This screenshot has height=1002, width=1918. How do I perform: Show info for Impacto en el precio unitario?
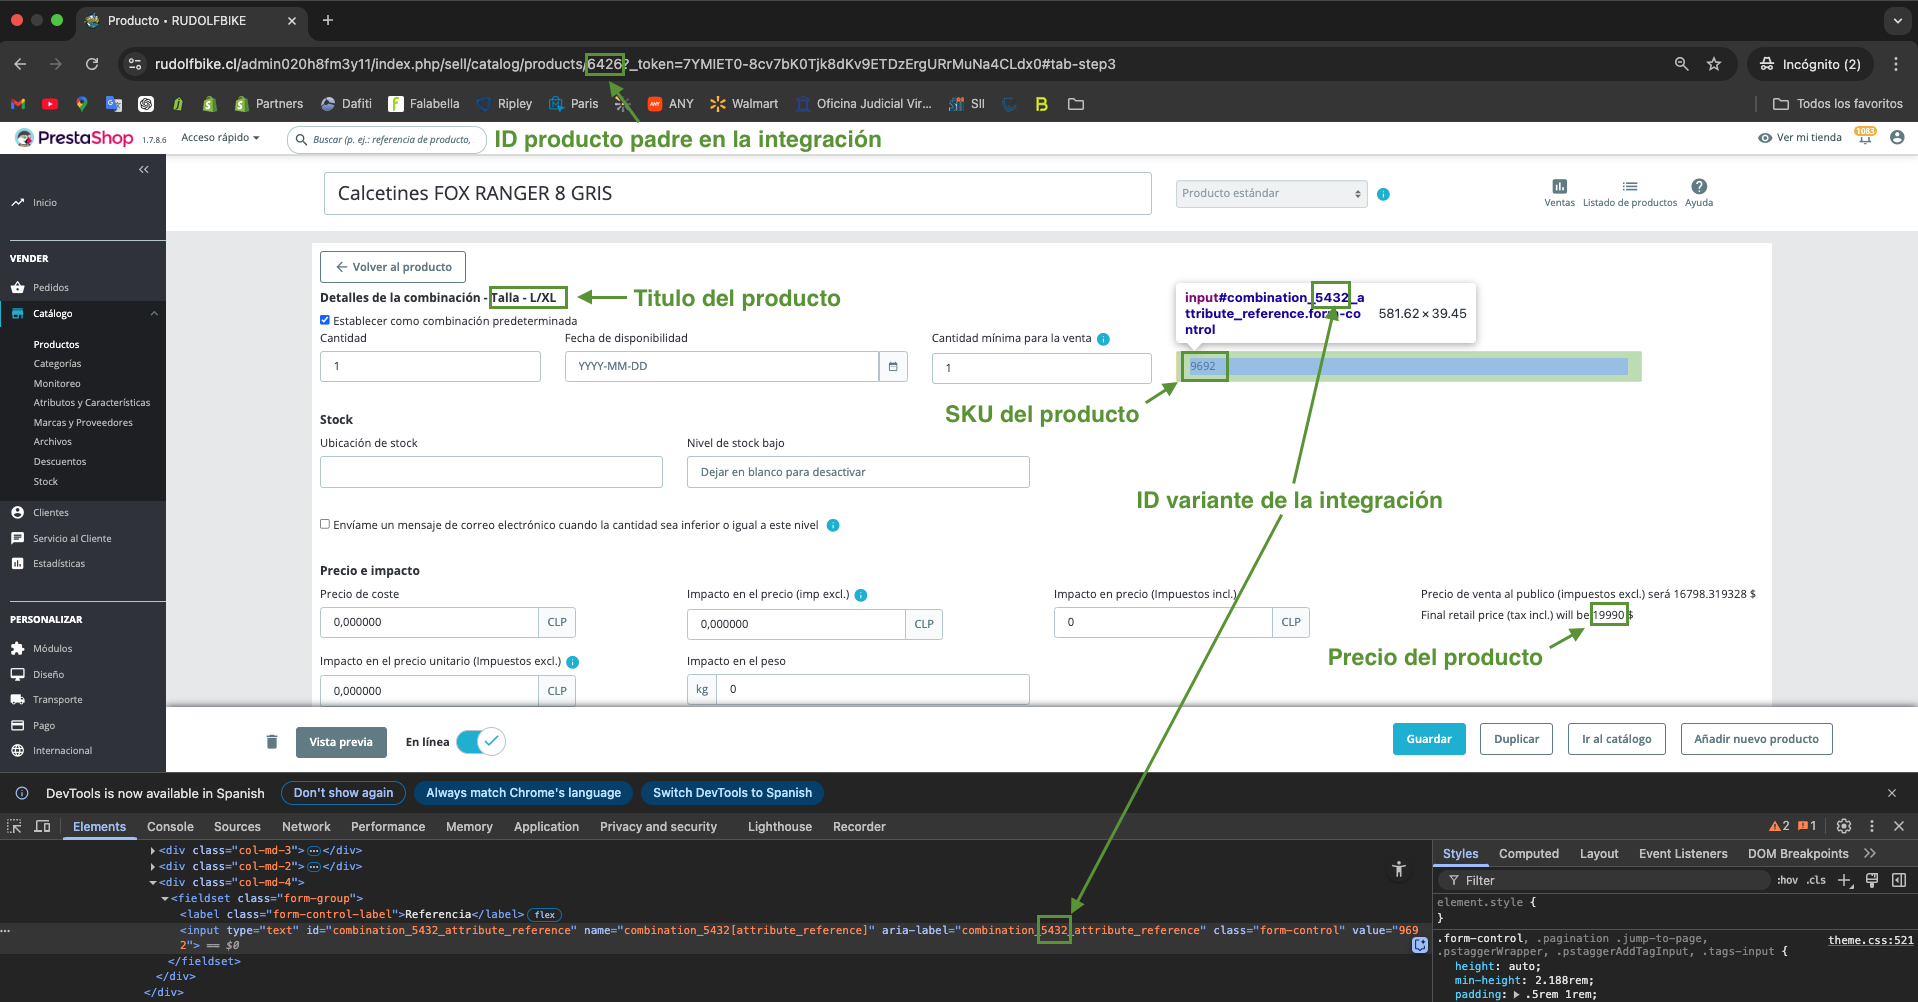click(x=573, y=662)
